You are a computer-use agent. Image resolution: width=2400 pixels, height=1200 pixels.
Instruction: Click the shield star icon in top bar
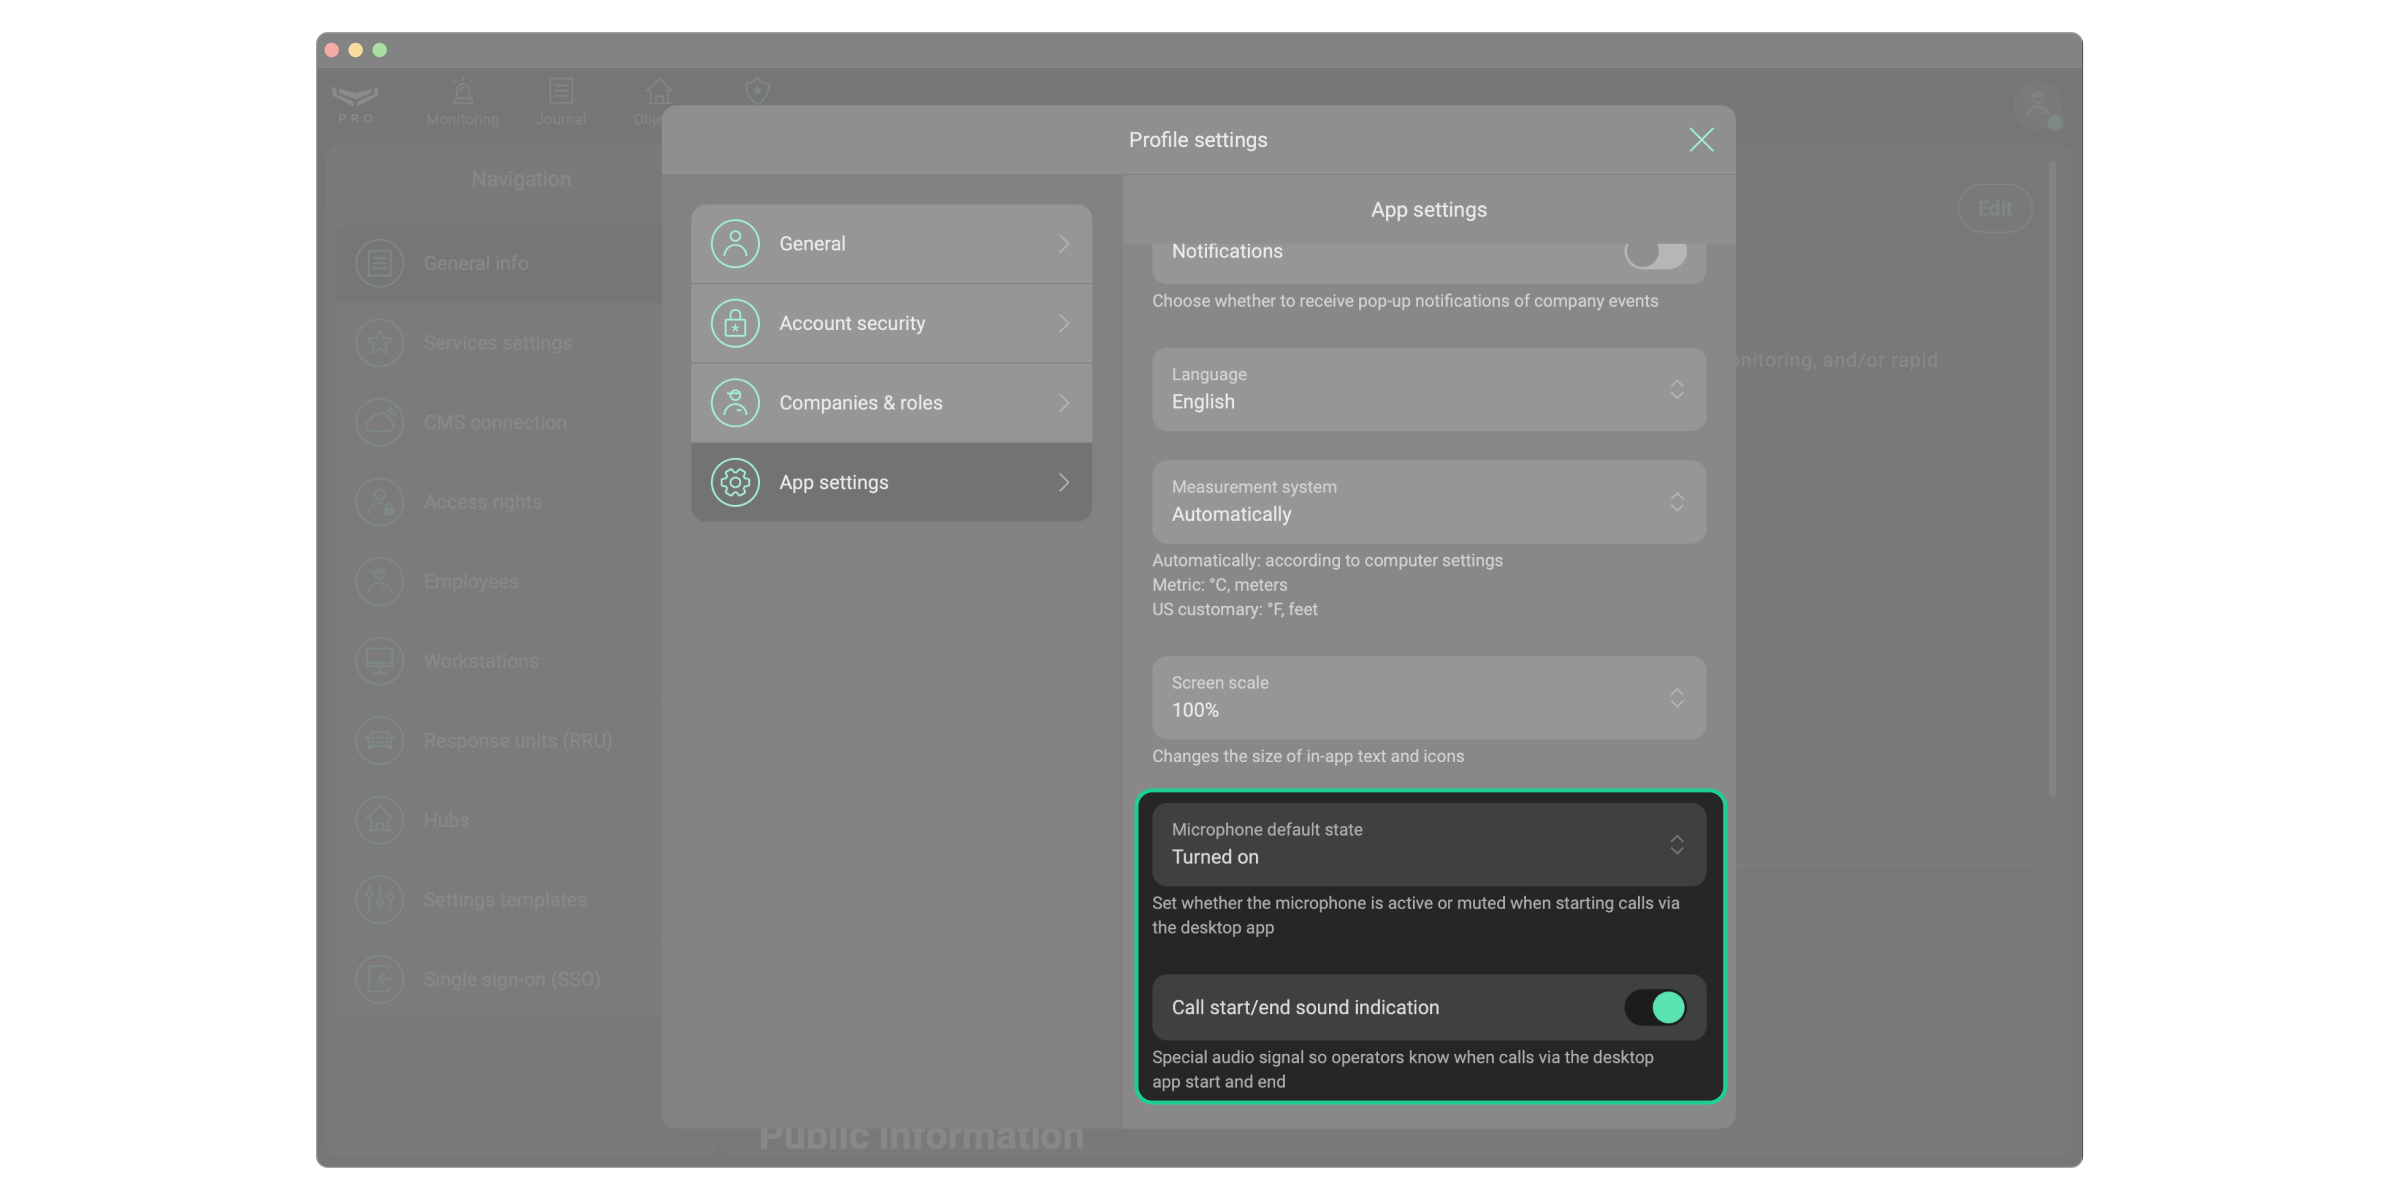pos(757,91)
